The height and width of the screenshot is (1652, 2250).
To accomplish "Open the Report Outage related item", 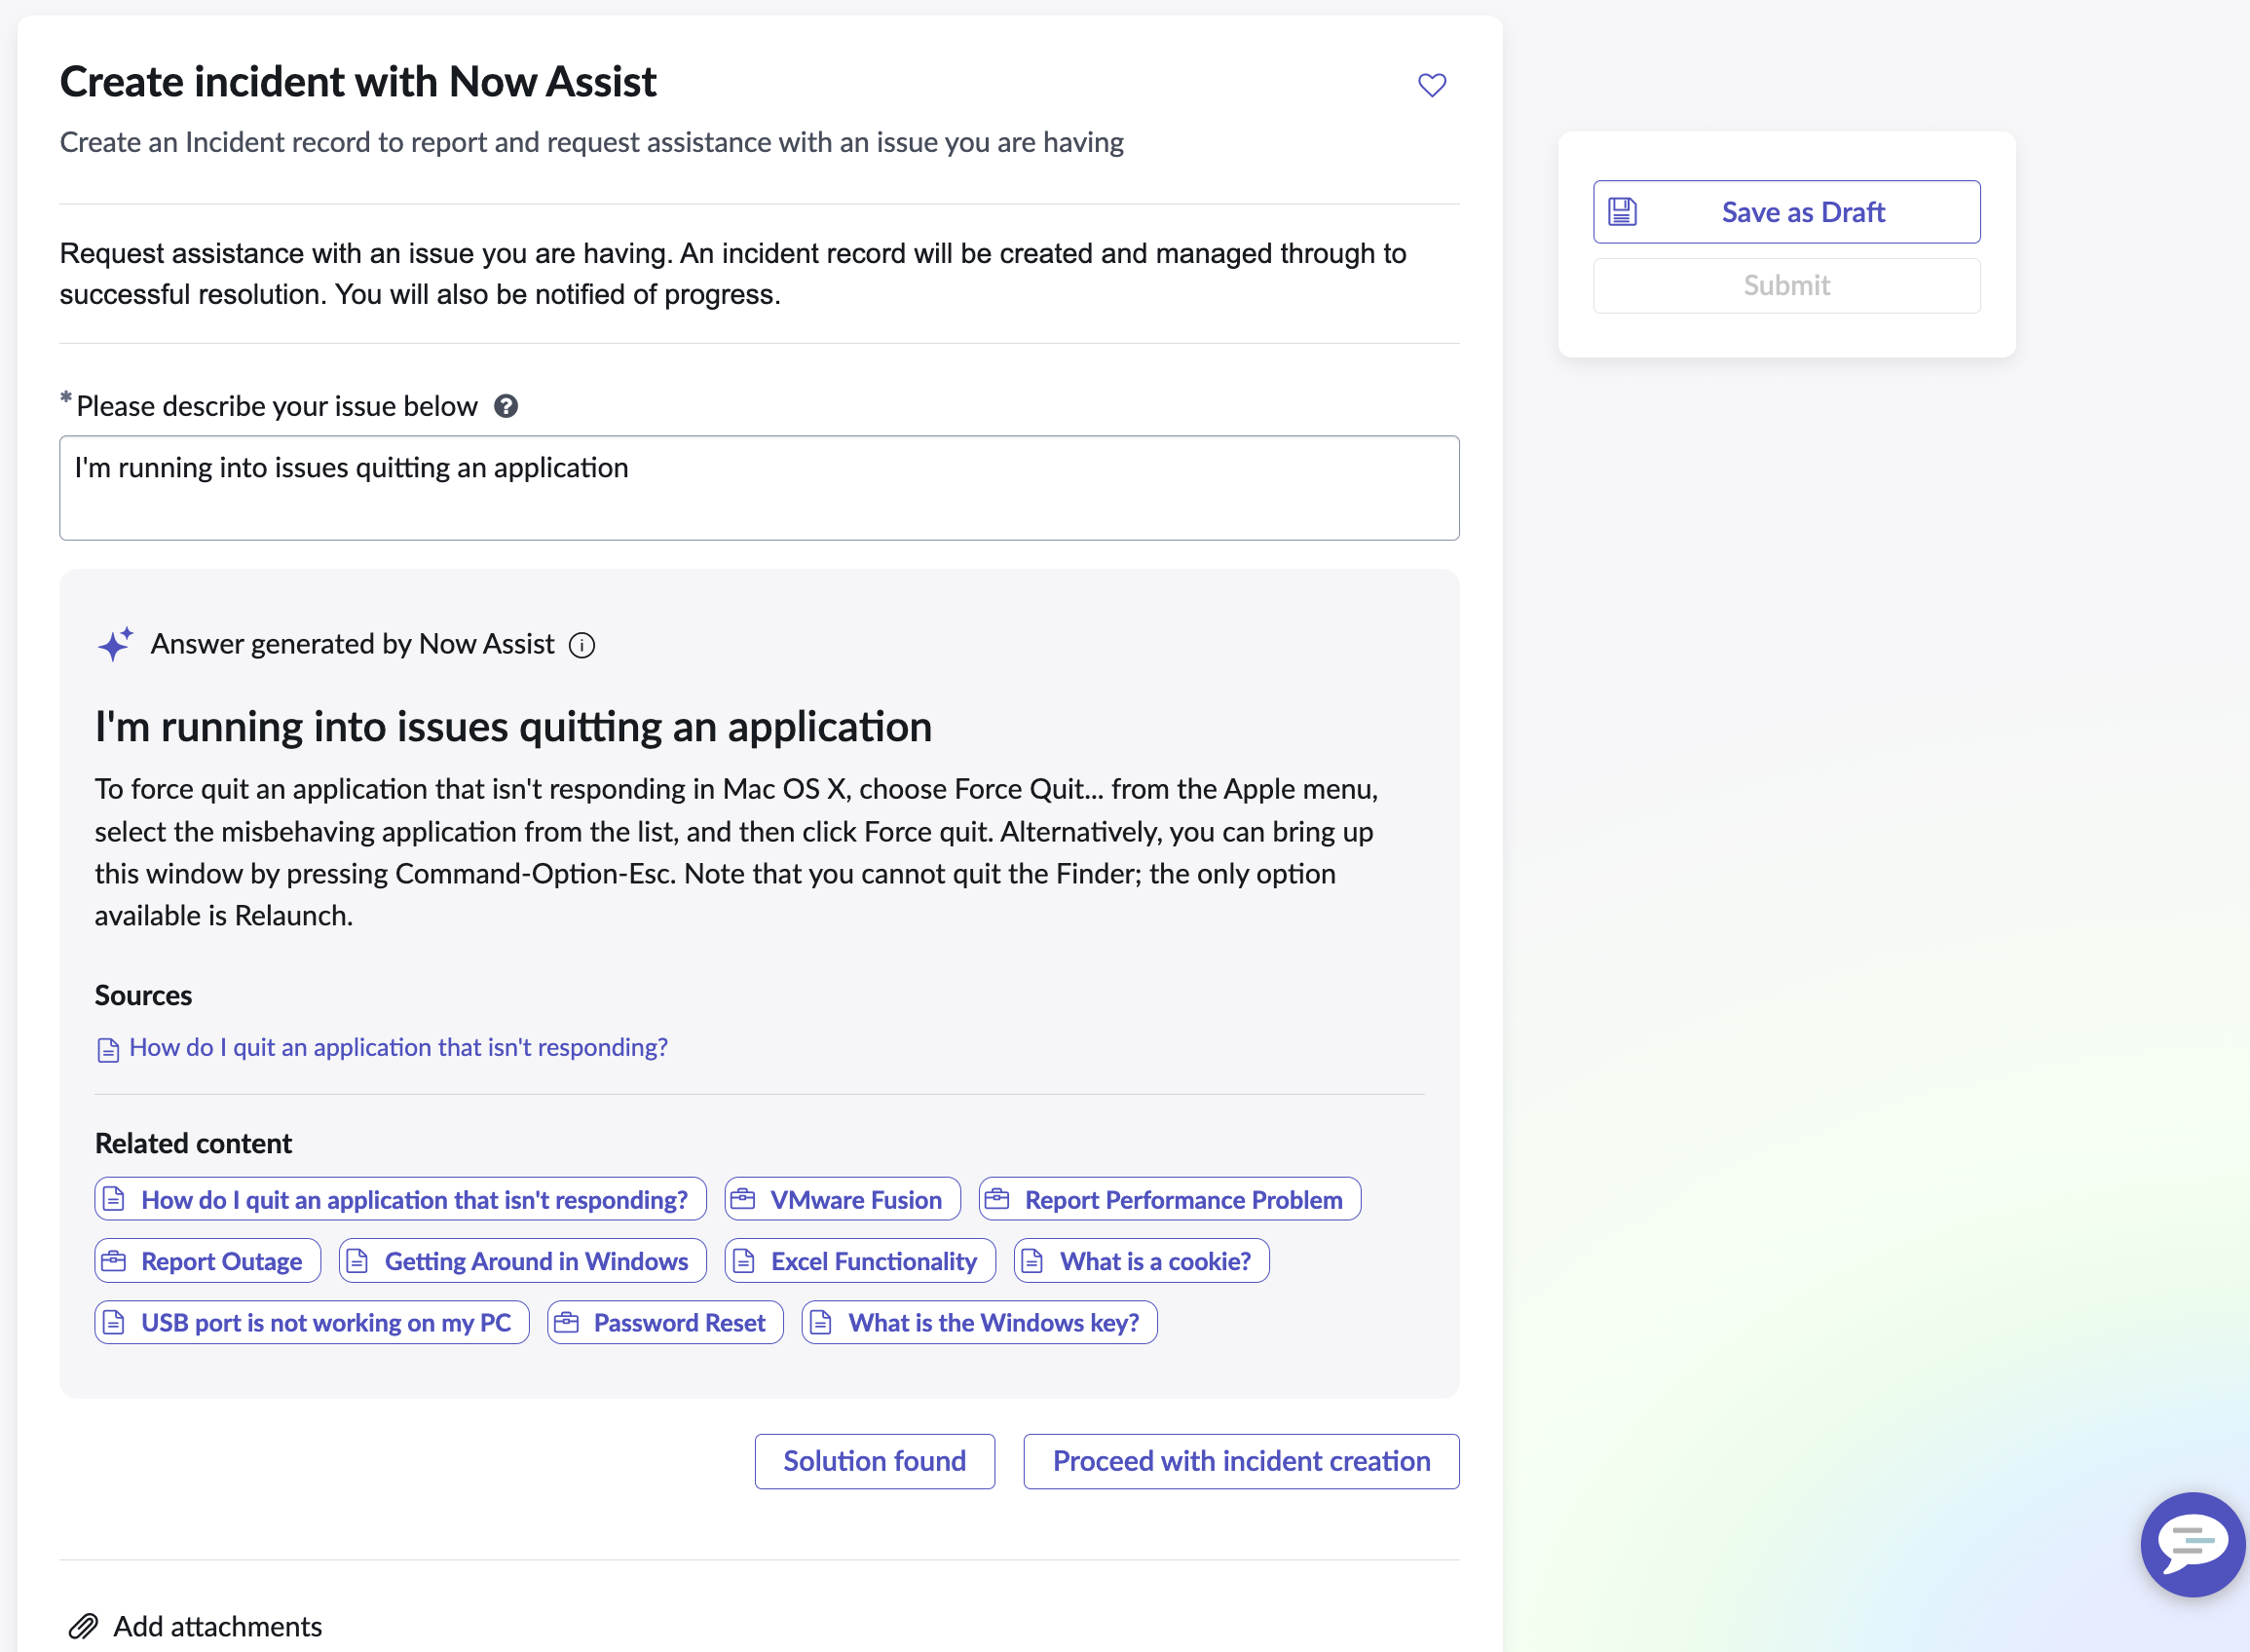I will (x=207, y=1261).
